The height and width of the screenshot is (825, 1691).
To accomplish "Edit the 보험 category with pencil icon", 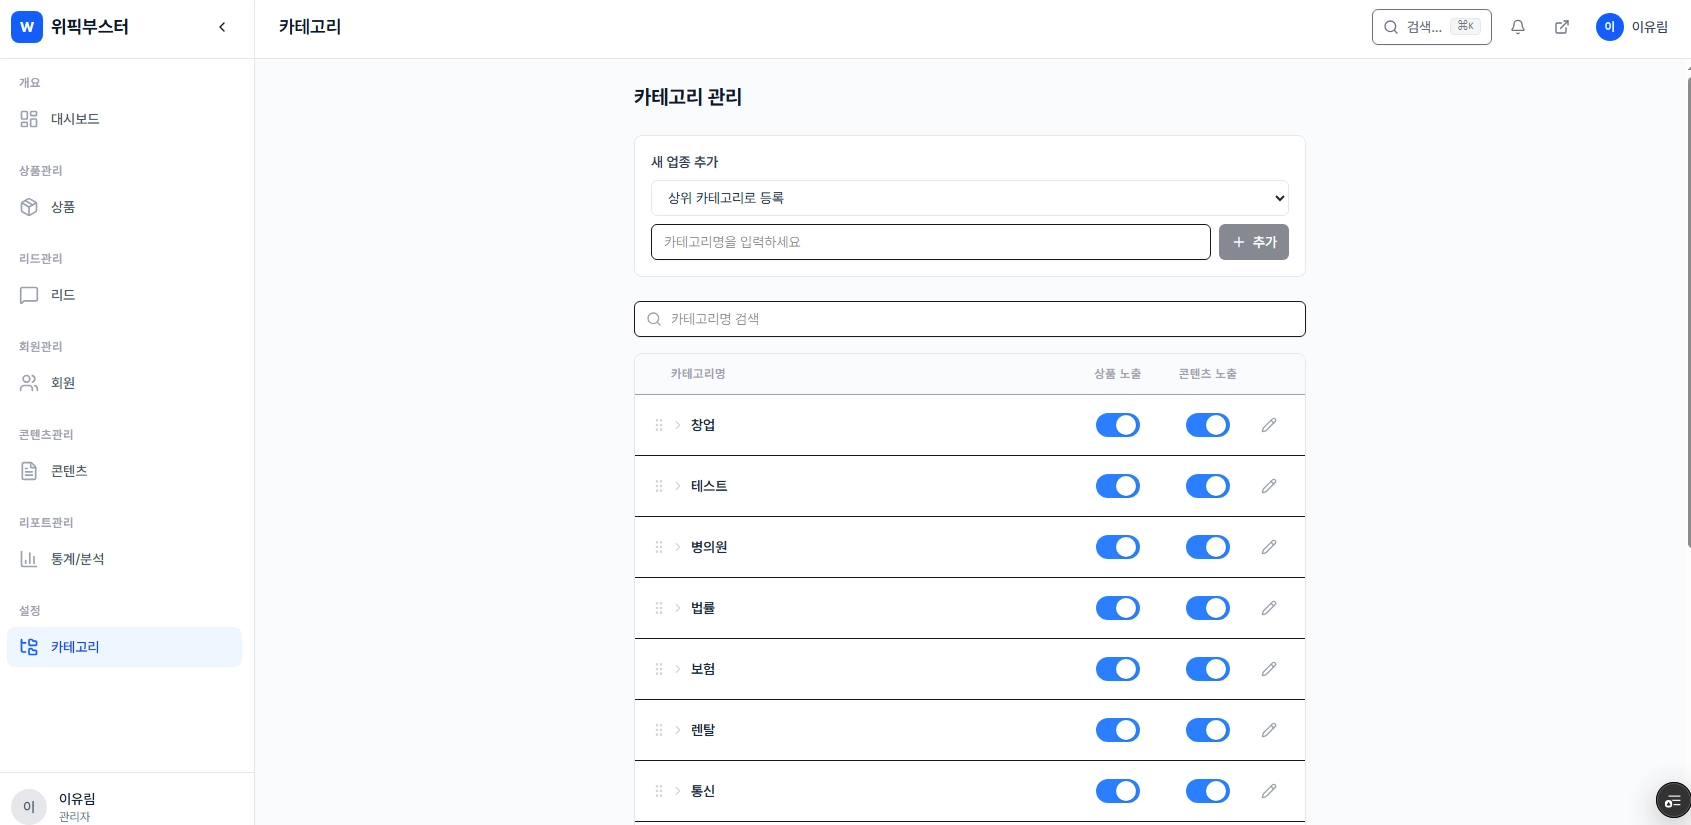I will (1269, 669).
